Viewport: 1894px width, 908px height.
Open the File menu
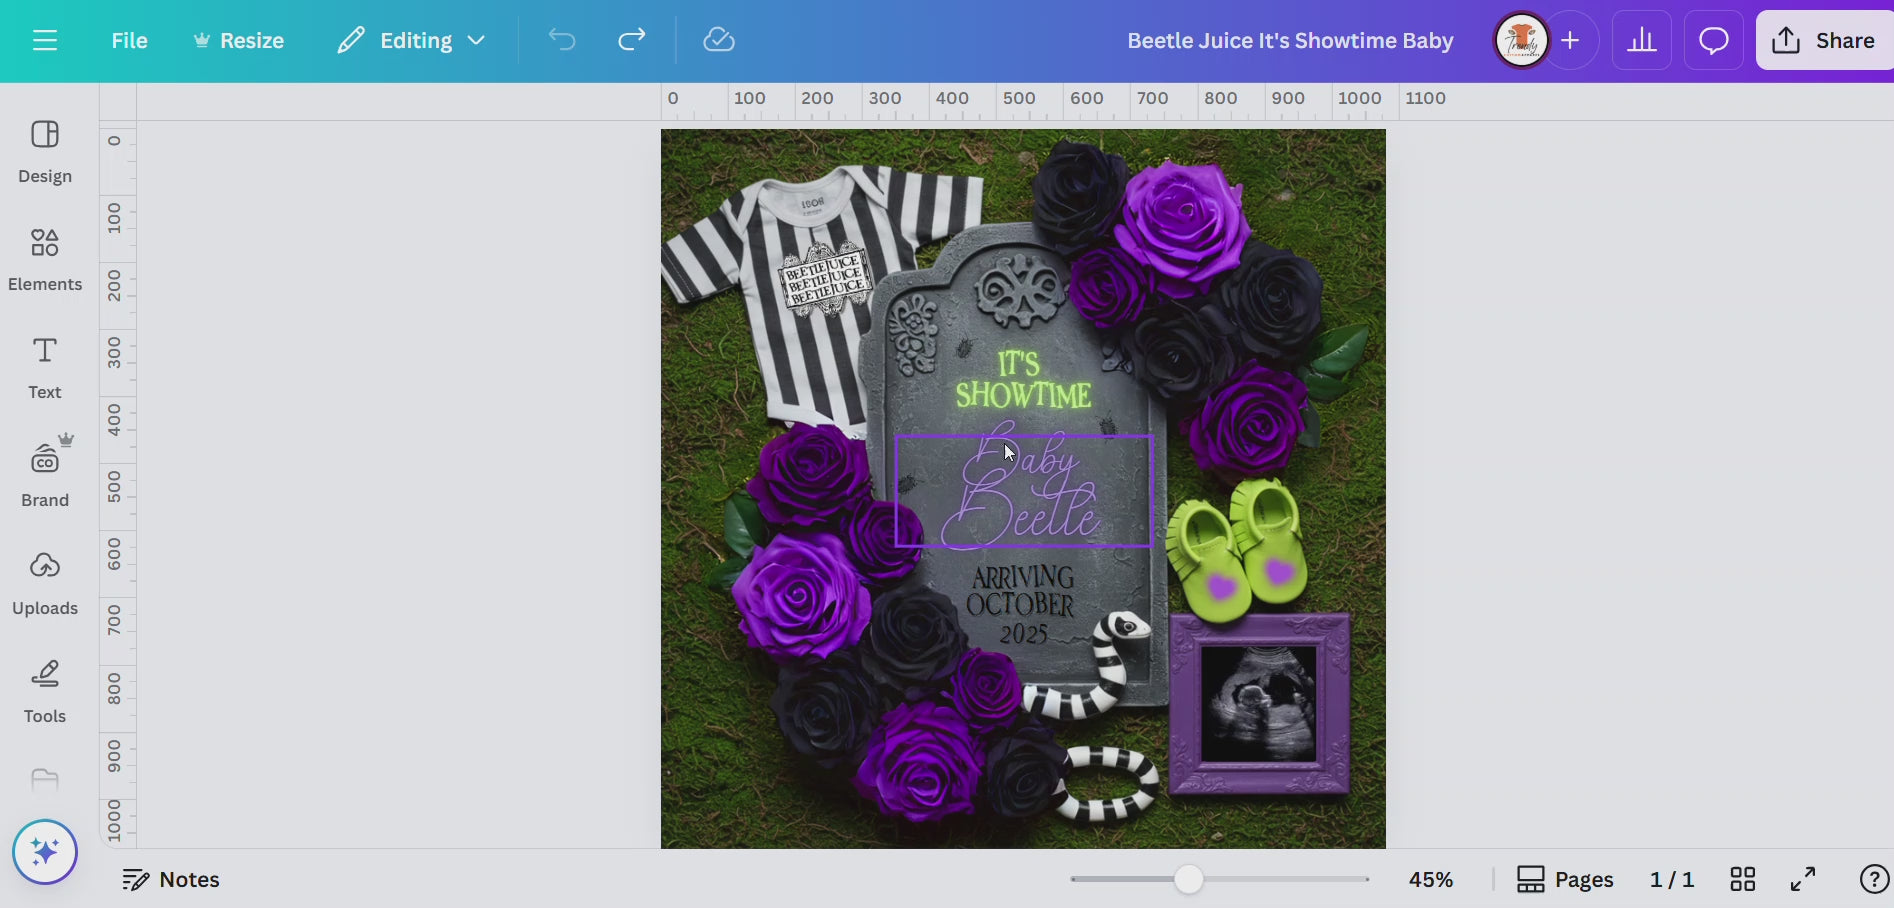click(x=129, y=40)
